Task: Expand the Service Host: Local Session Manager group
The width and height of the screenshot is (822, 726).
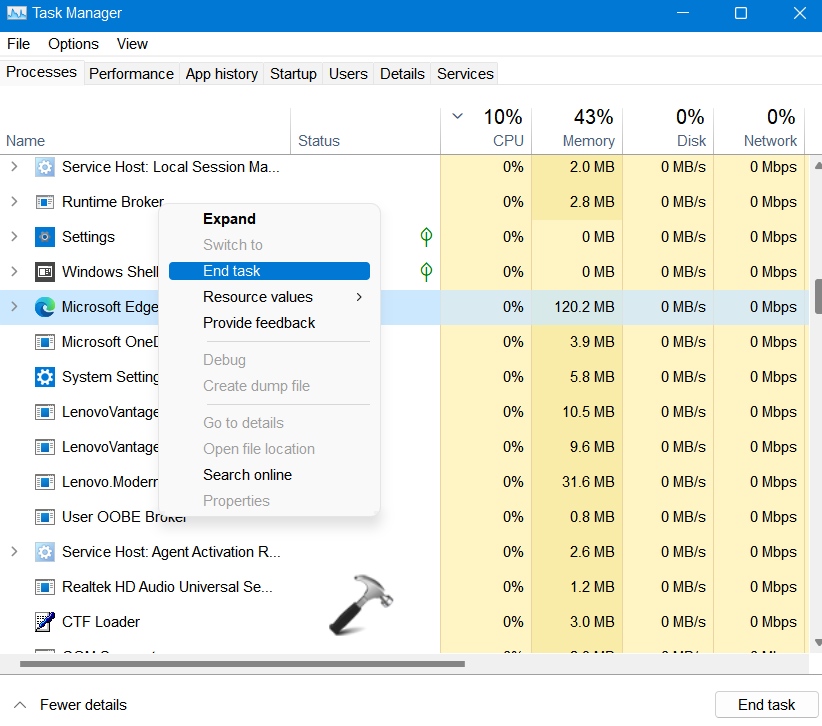Action: pos(14,167)
